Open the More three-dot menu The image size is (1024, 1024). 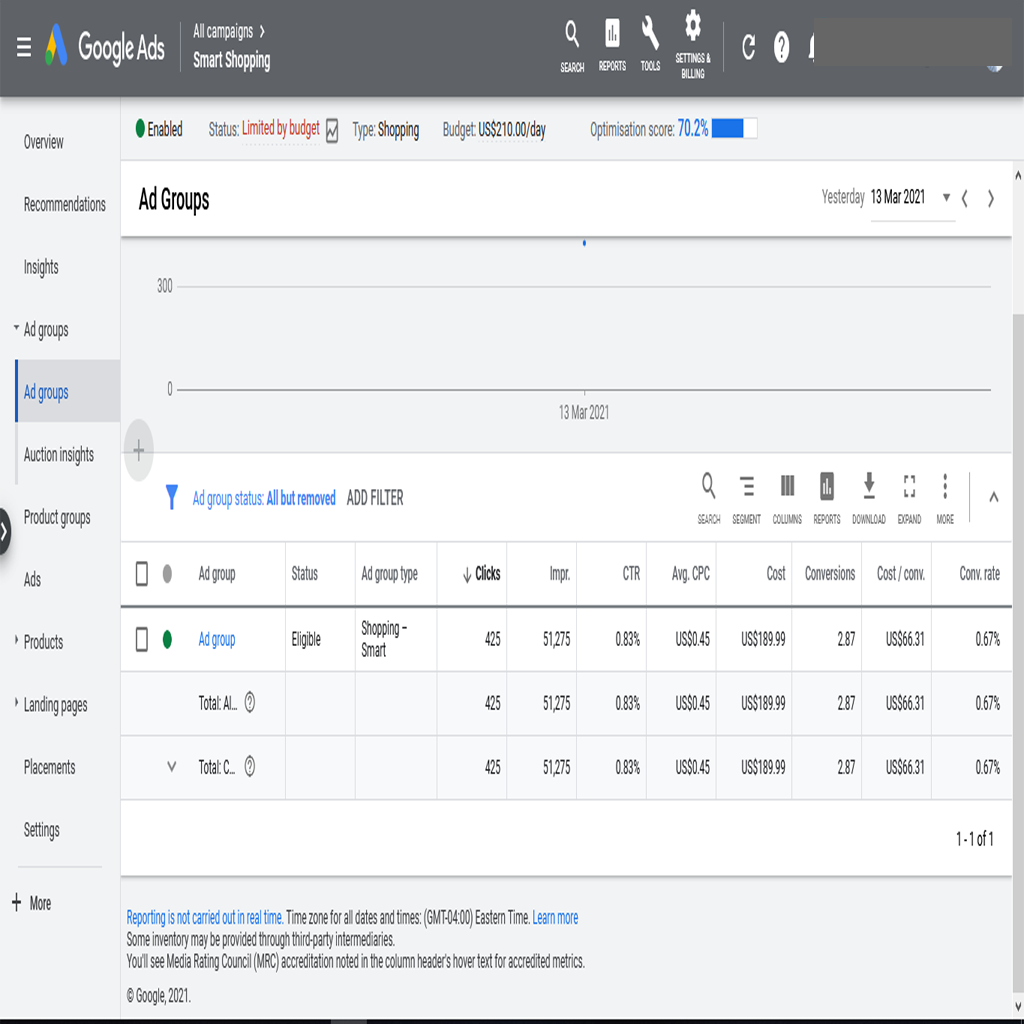point(945,498)
